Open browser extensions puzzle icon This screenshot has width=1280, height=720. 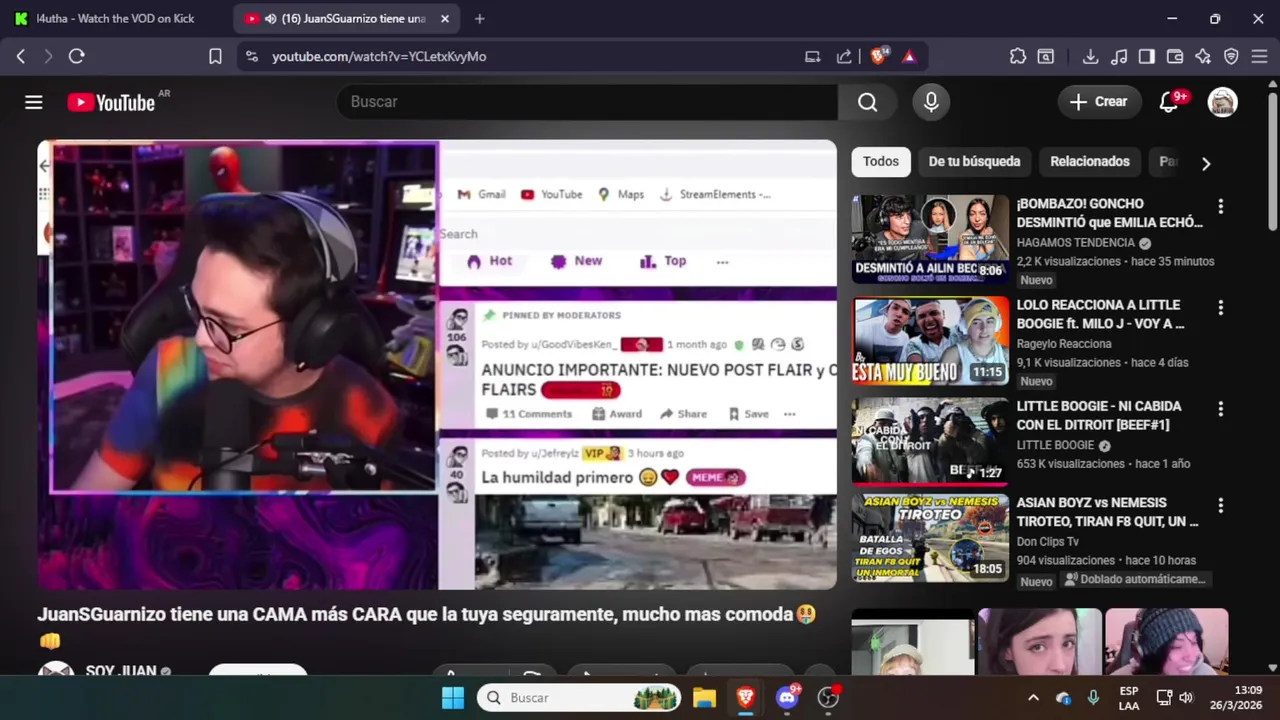(1018, 57)
